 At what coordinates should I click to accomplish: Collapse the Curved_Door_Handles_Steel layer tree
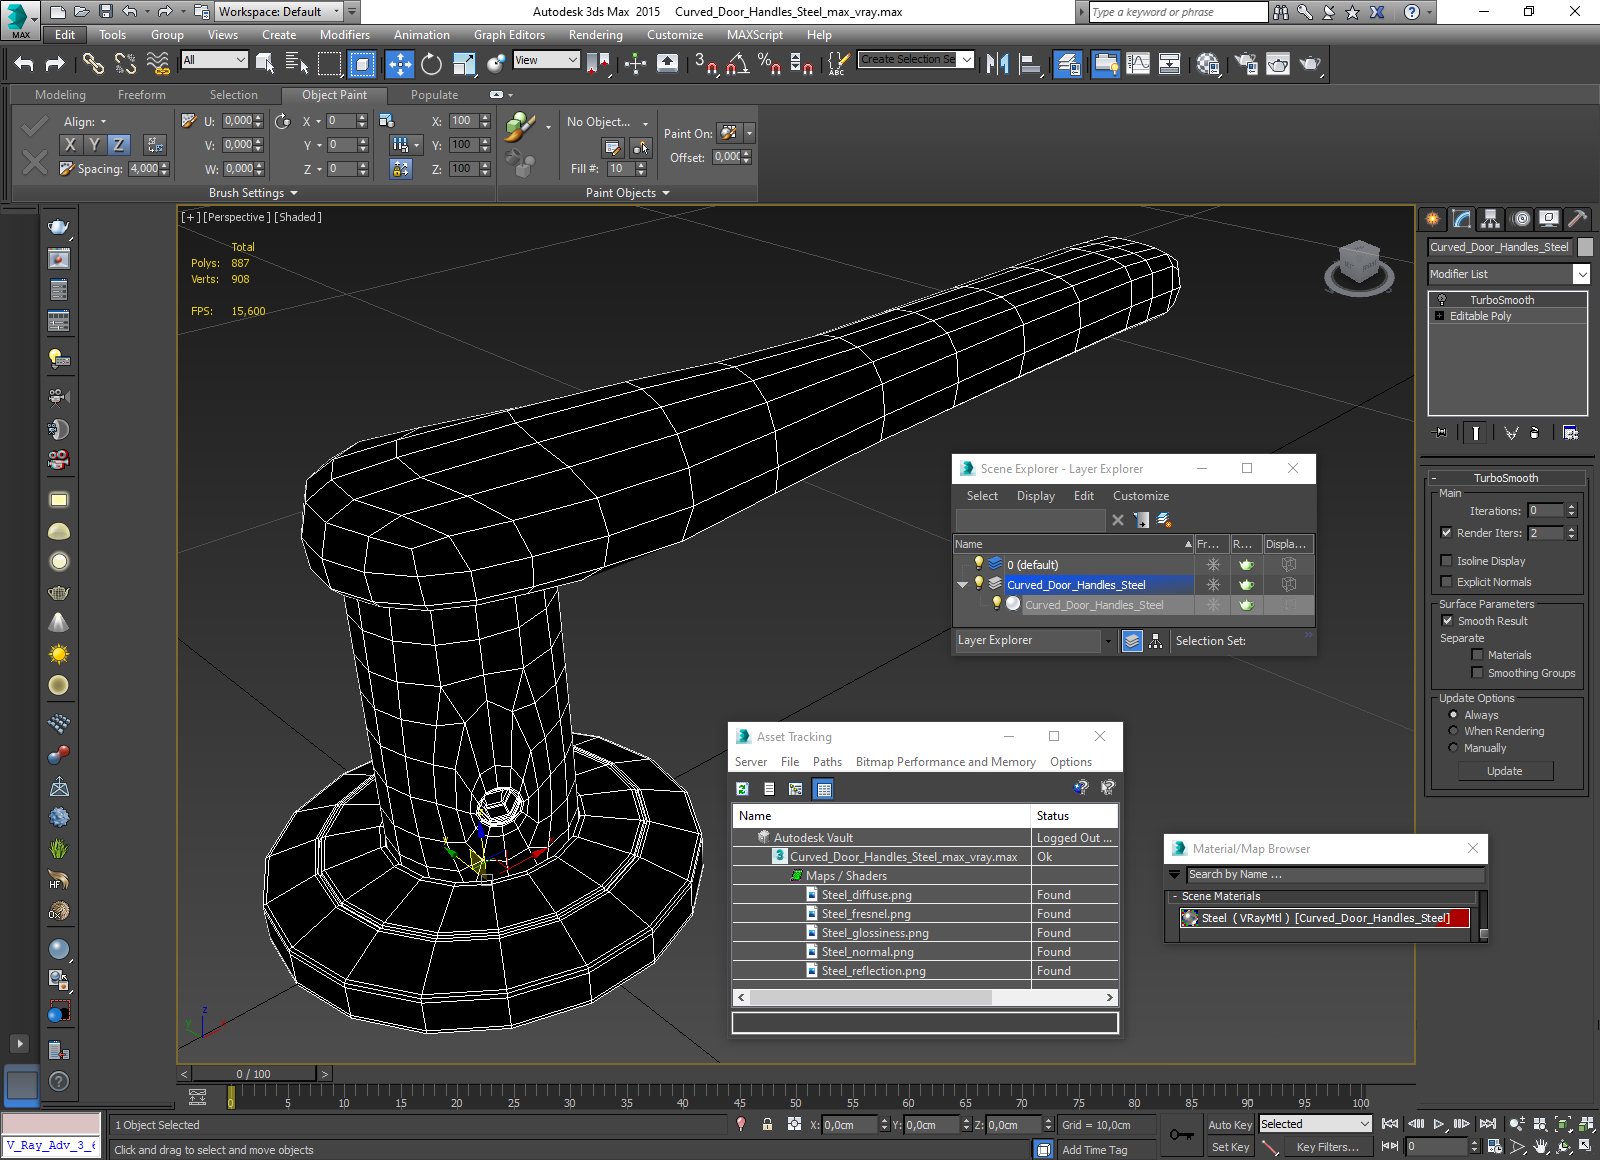[962, 585]
